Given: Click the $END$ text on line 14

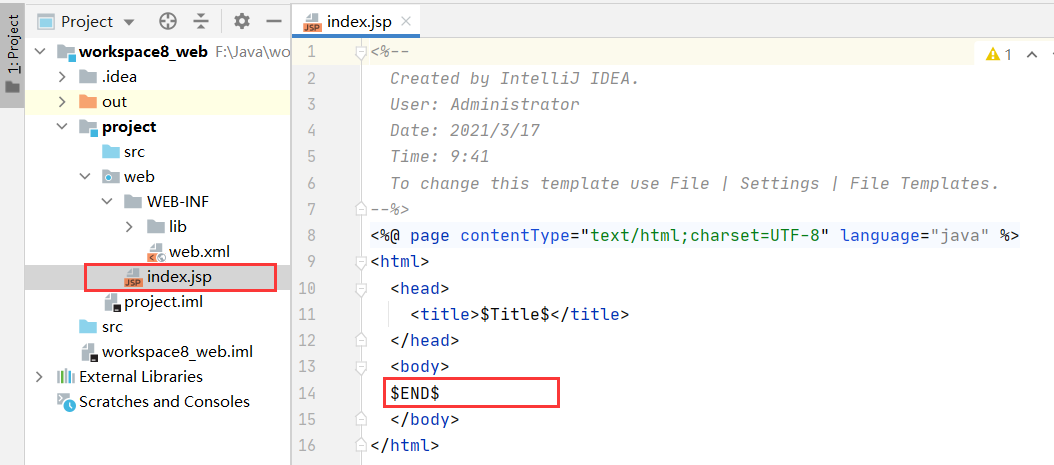Looking at the screenshot, I should tap(415, 393).
